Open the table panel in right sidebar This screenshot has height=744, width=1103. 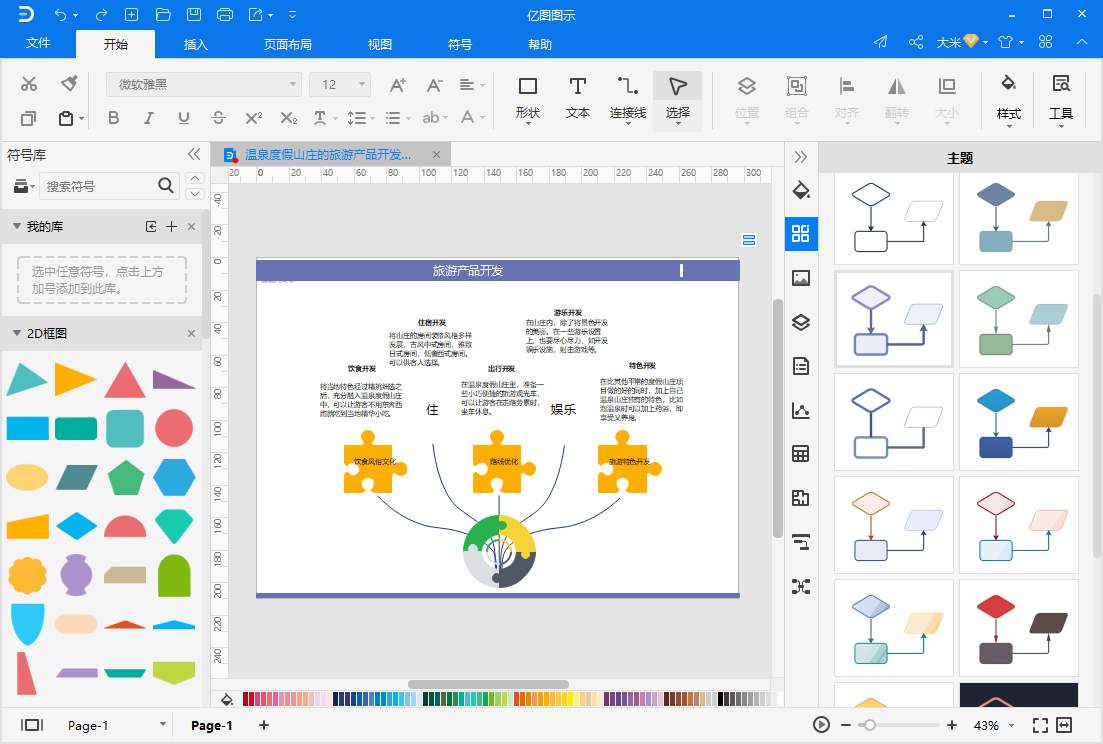click(801, 454)
